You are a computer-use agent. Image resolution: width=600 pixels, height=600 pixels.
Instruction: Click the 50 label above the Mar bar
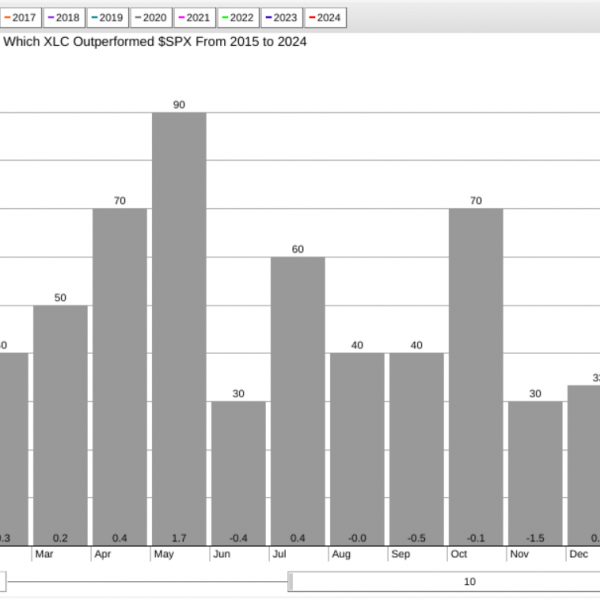(x=60, y=298)
